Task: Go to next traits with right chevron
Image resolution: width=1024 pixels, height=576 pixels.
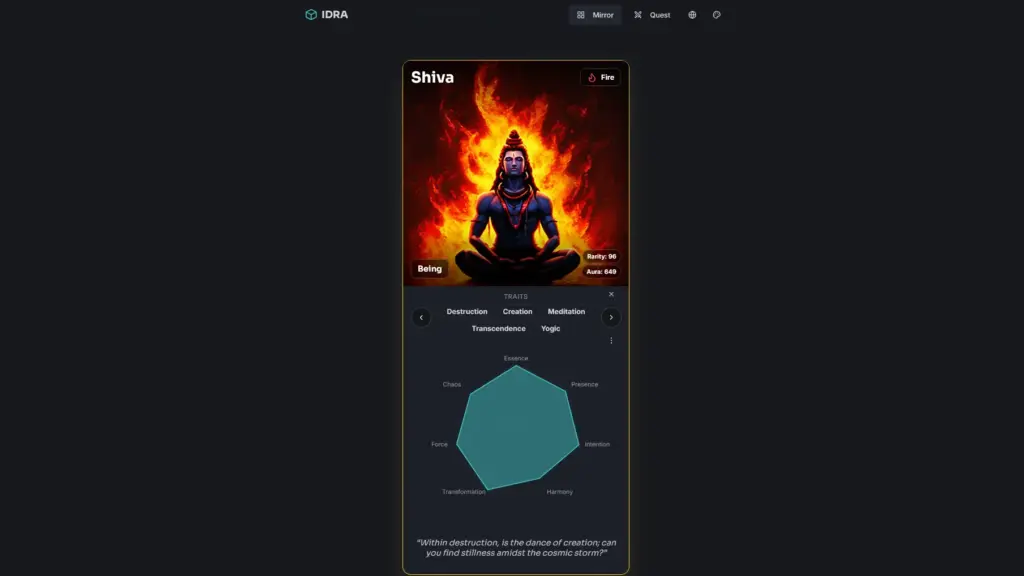Action: click(611, 317)
